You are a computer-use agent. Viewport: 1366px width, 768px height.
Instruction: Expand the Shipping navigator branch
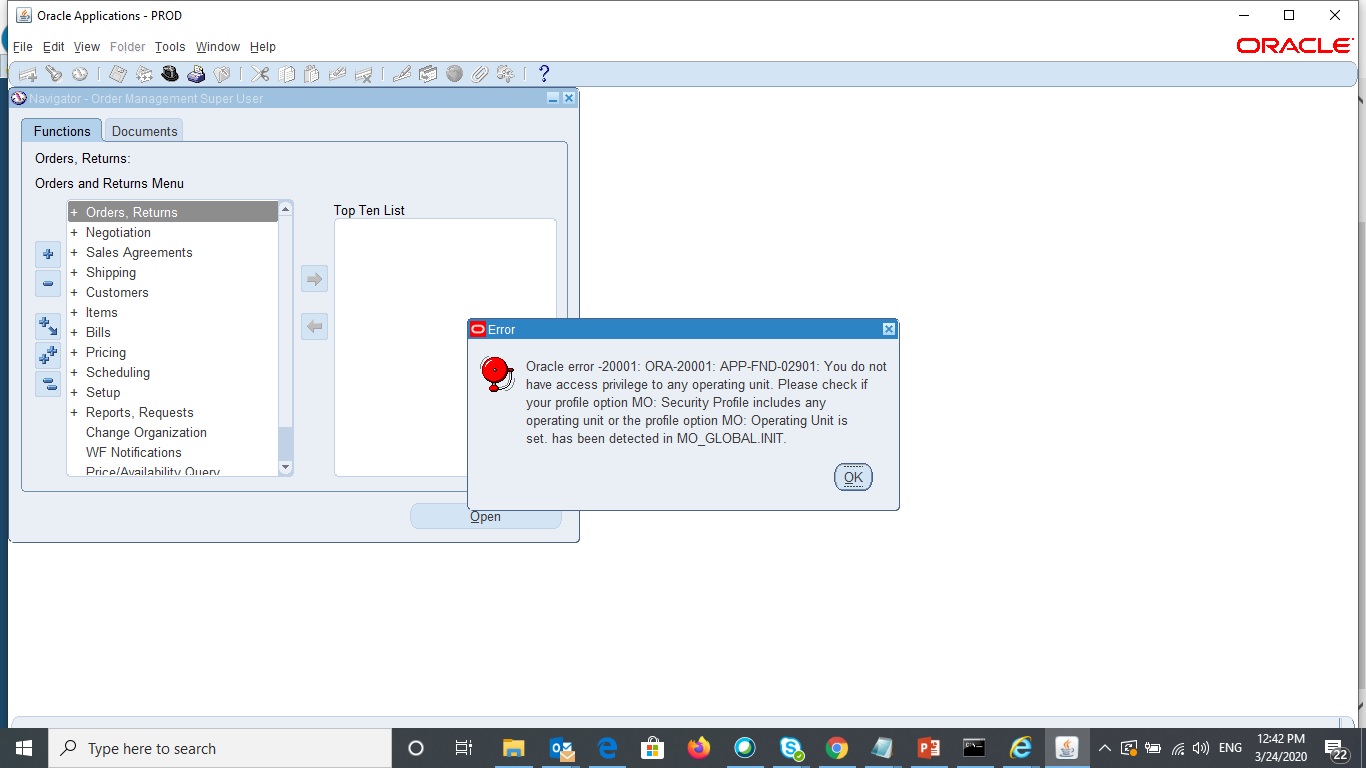coord(73,272)
